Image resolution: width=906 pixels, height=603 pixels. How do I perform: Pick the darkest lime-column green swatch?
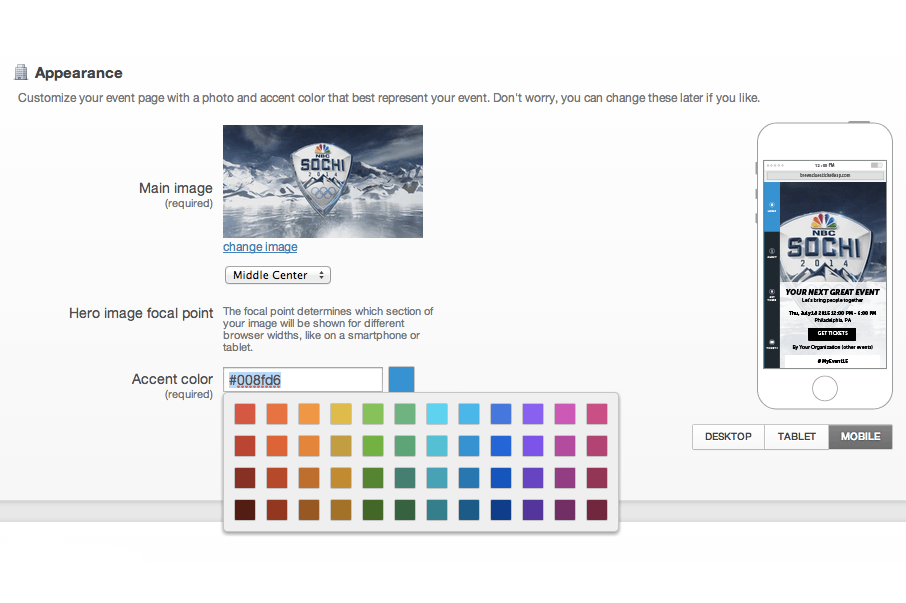click(x=373, y=510)
